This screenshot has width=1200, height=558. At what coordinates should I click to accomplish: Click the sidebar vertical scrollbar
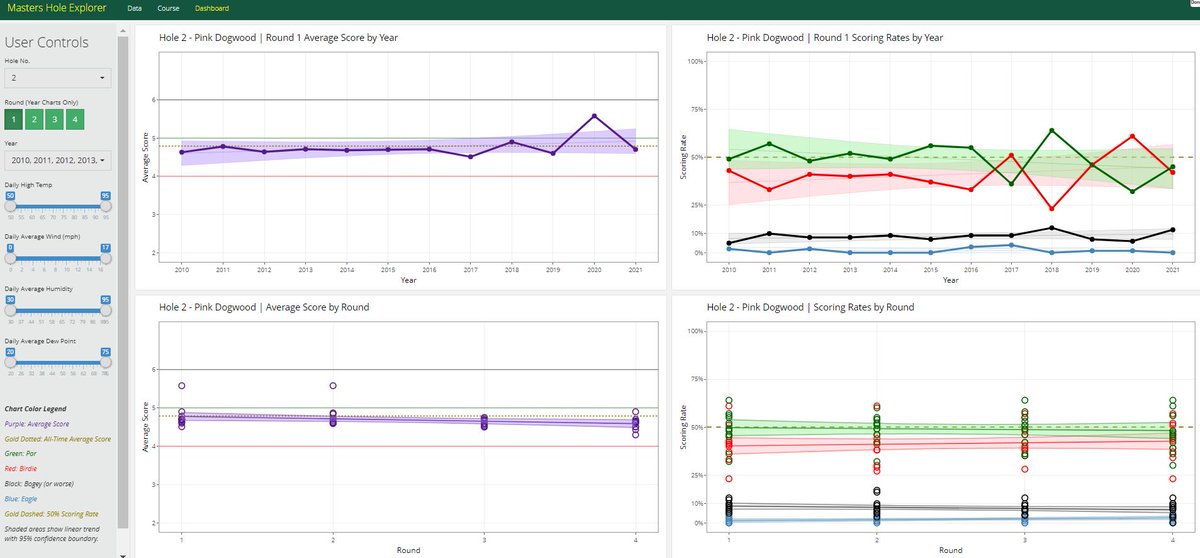[122, 280]
